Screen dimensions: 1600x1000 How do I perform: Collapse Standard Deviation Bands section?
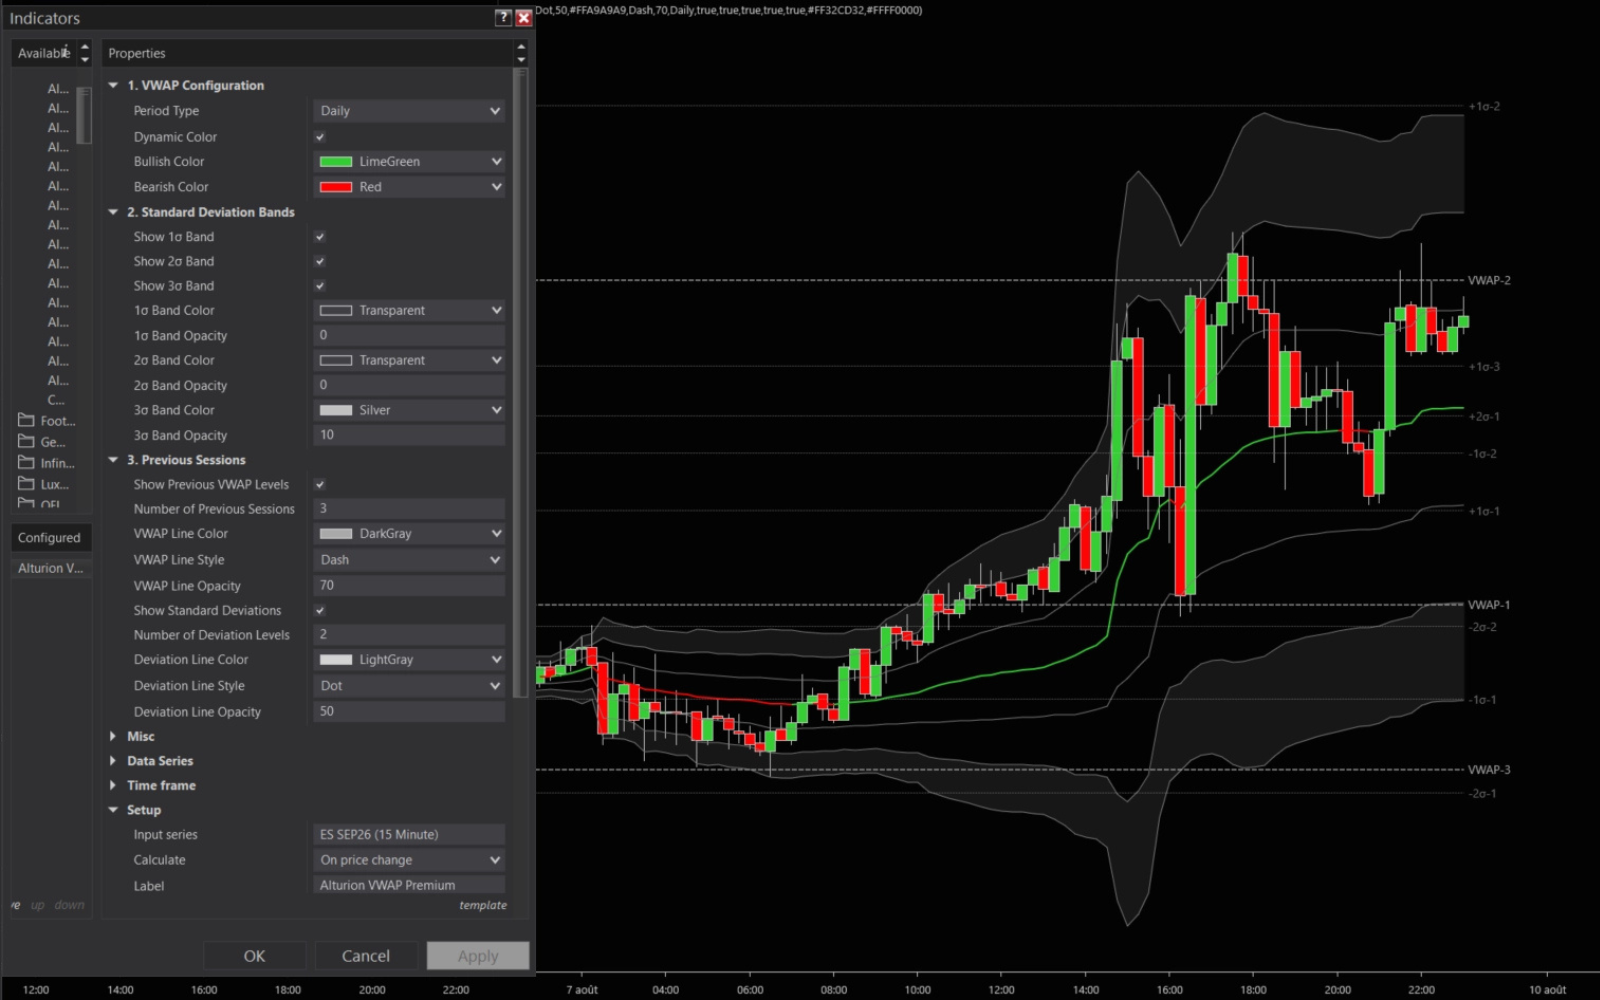tap(113, 212)
